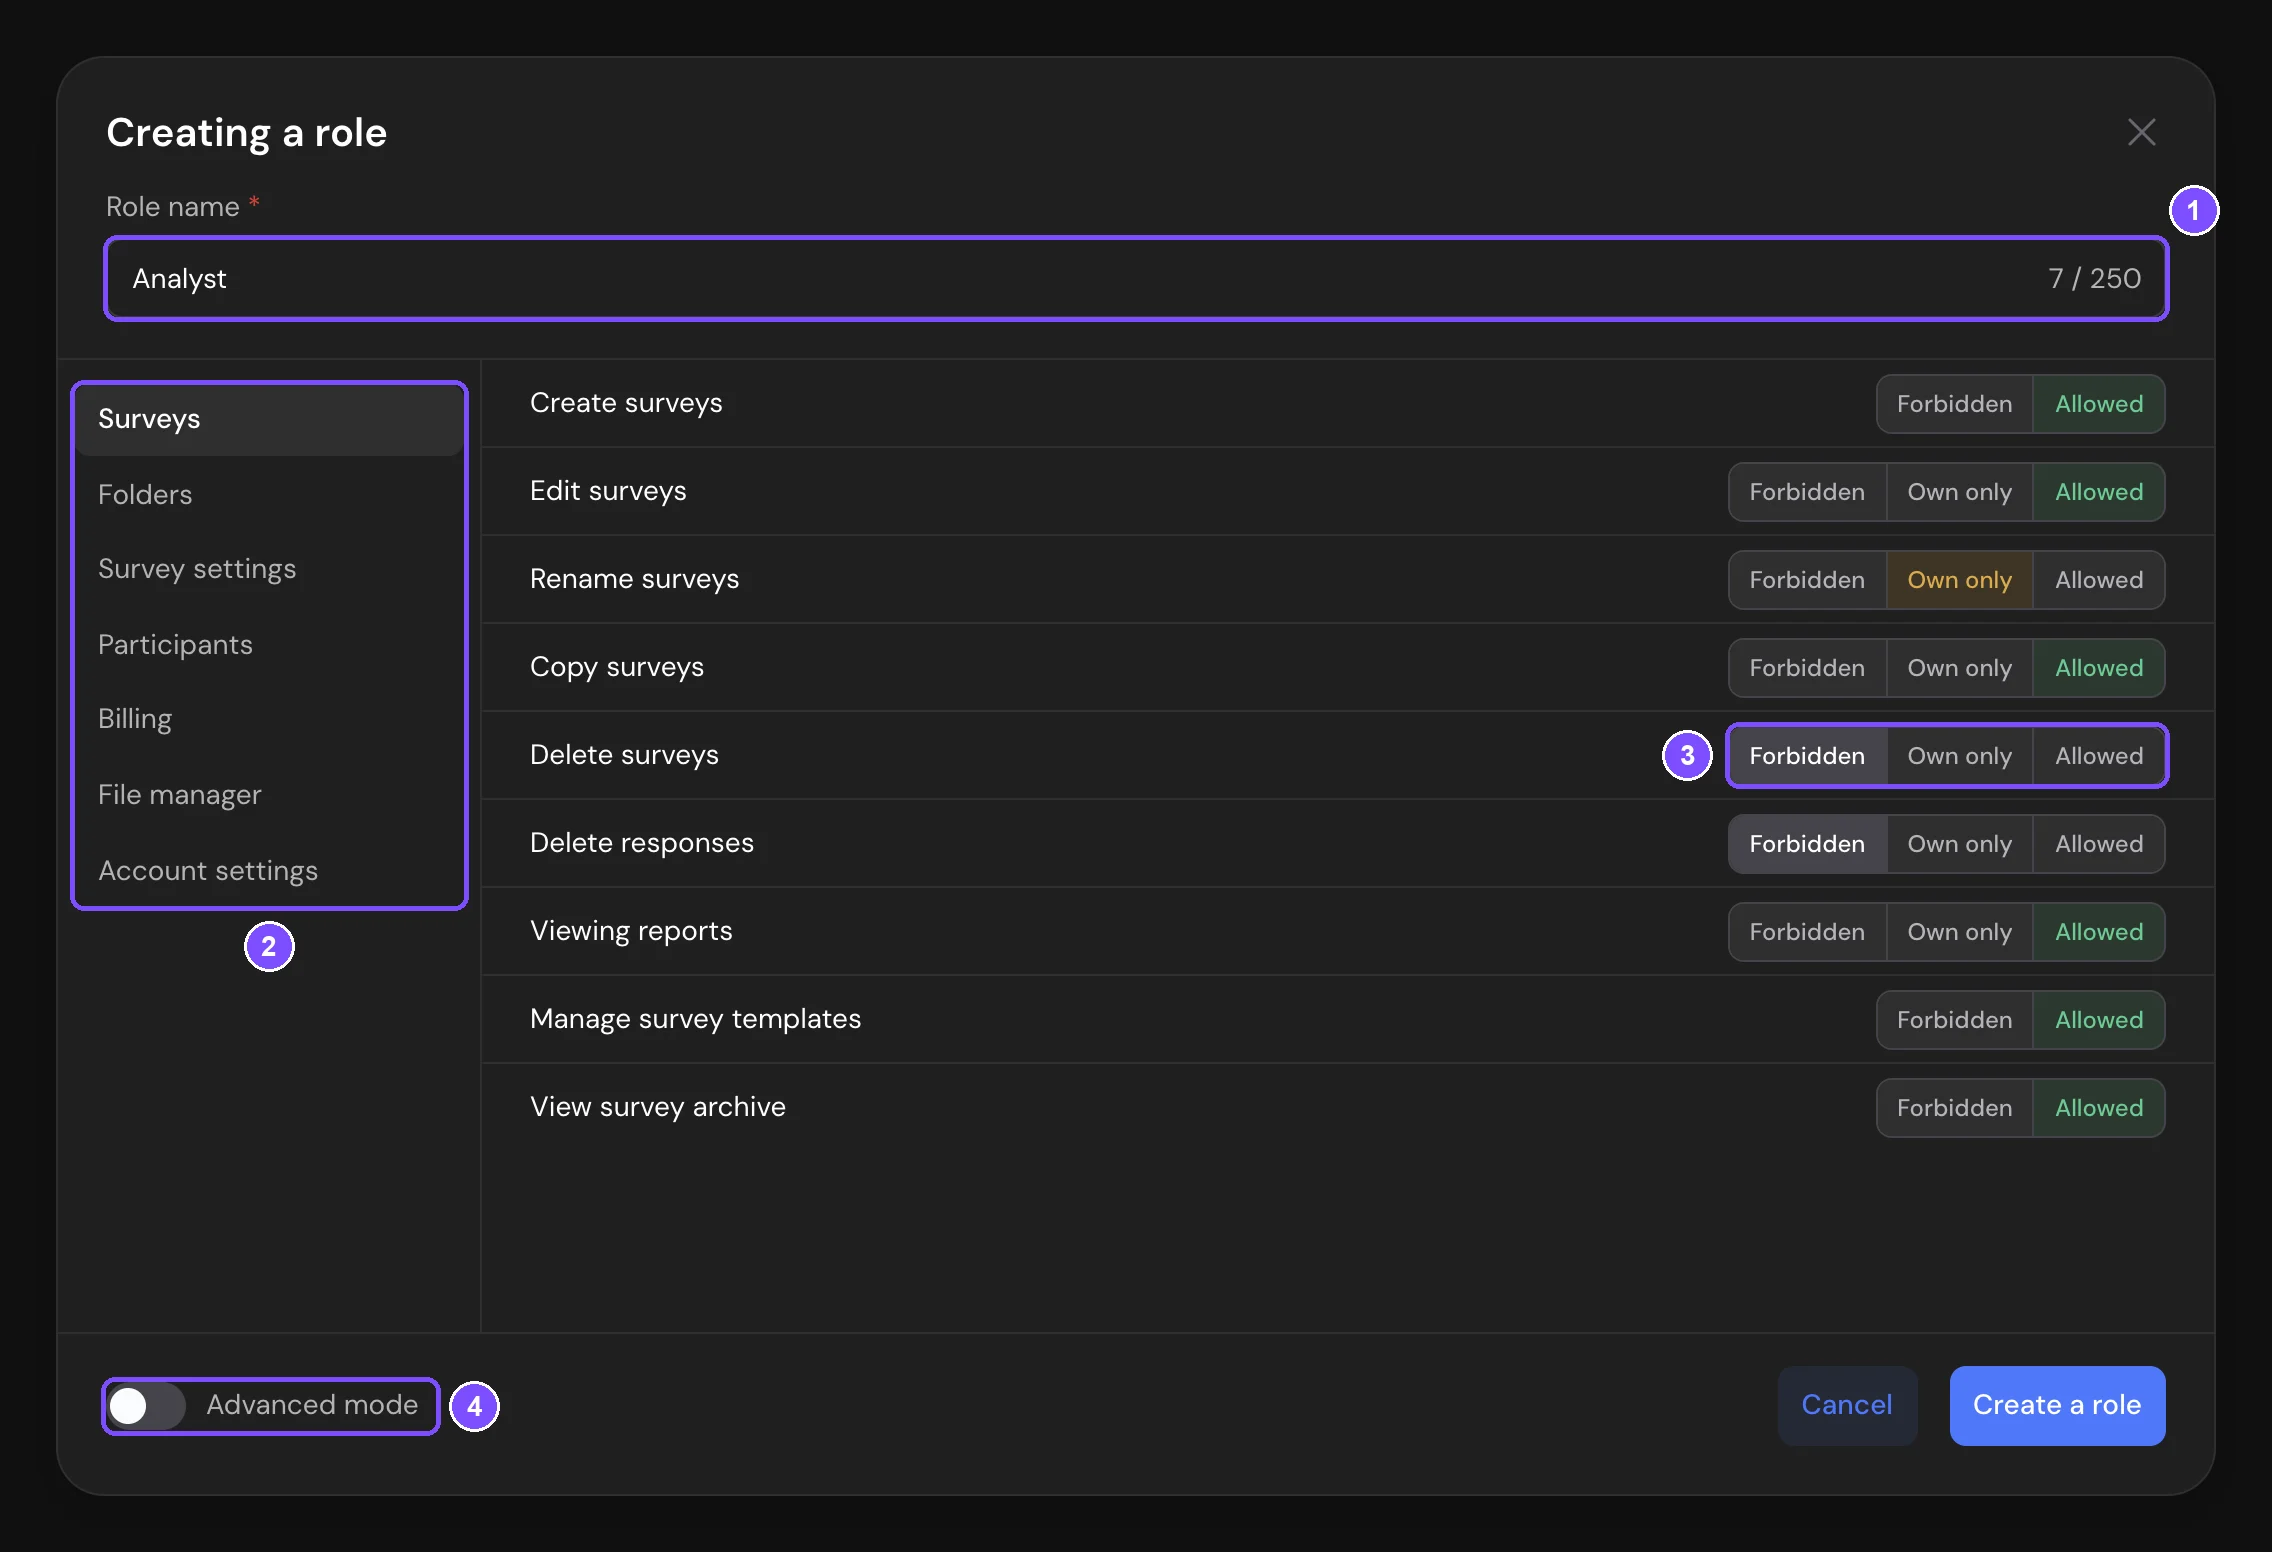Choose Own only for Copy surveys
This screenshot has height=1552, width=2272.
point(1959,668)
